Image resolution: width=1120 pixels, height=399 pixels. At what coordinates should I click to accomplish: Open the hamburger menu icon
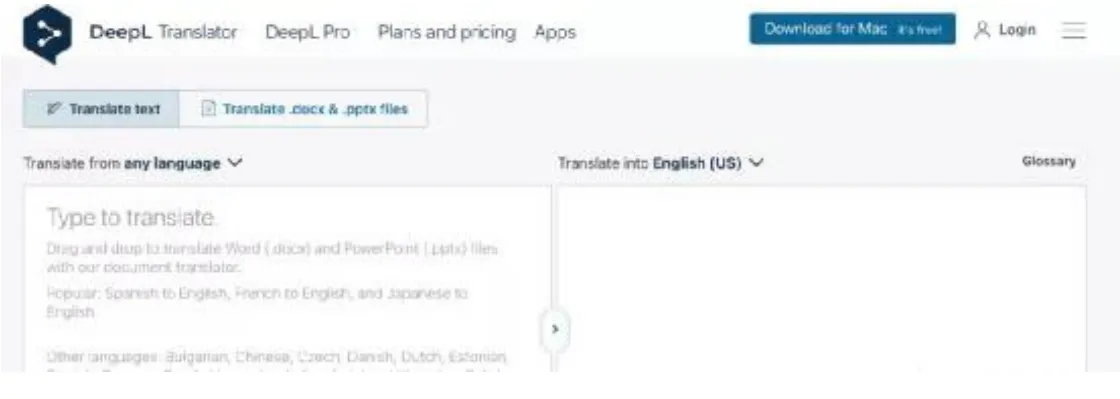(x=1074, y=30)
